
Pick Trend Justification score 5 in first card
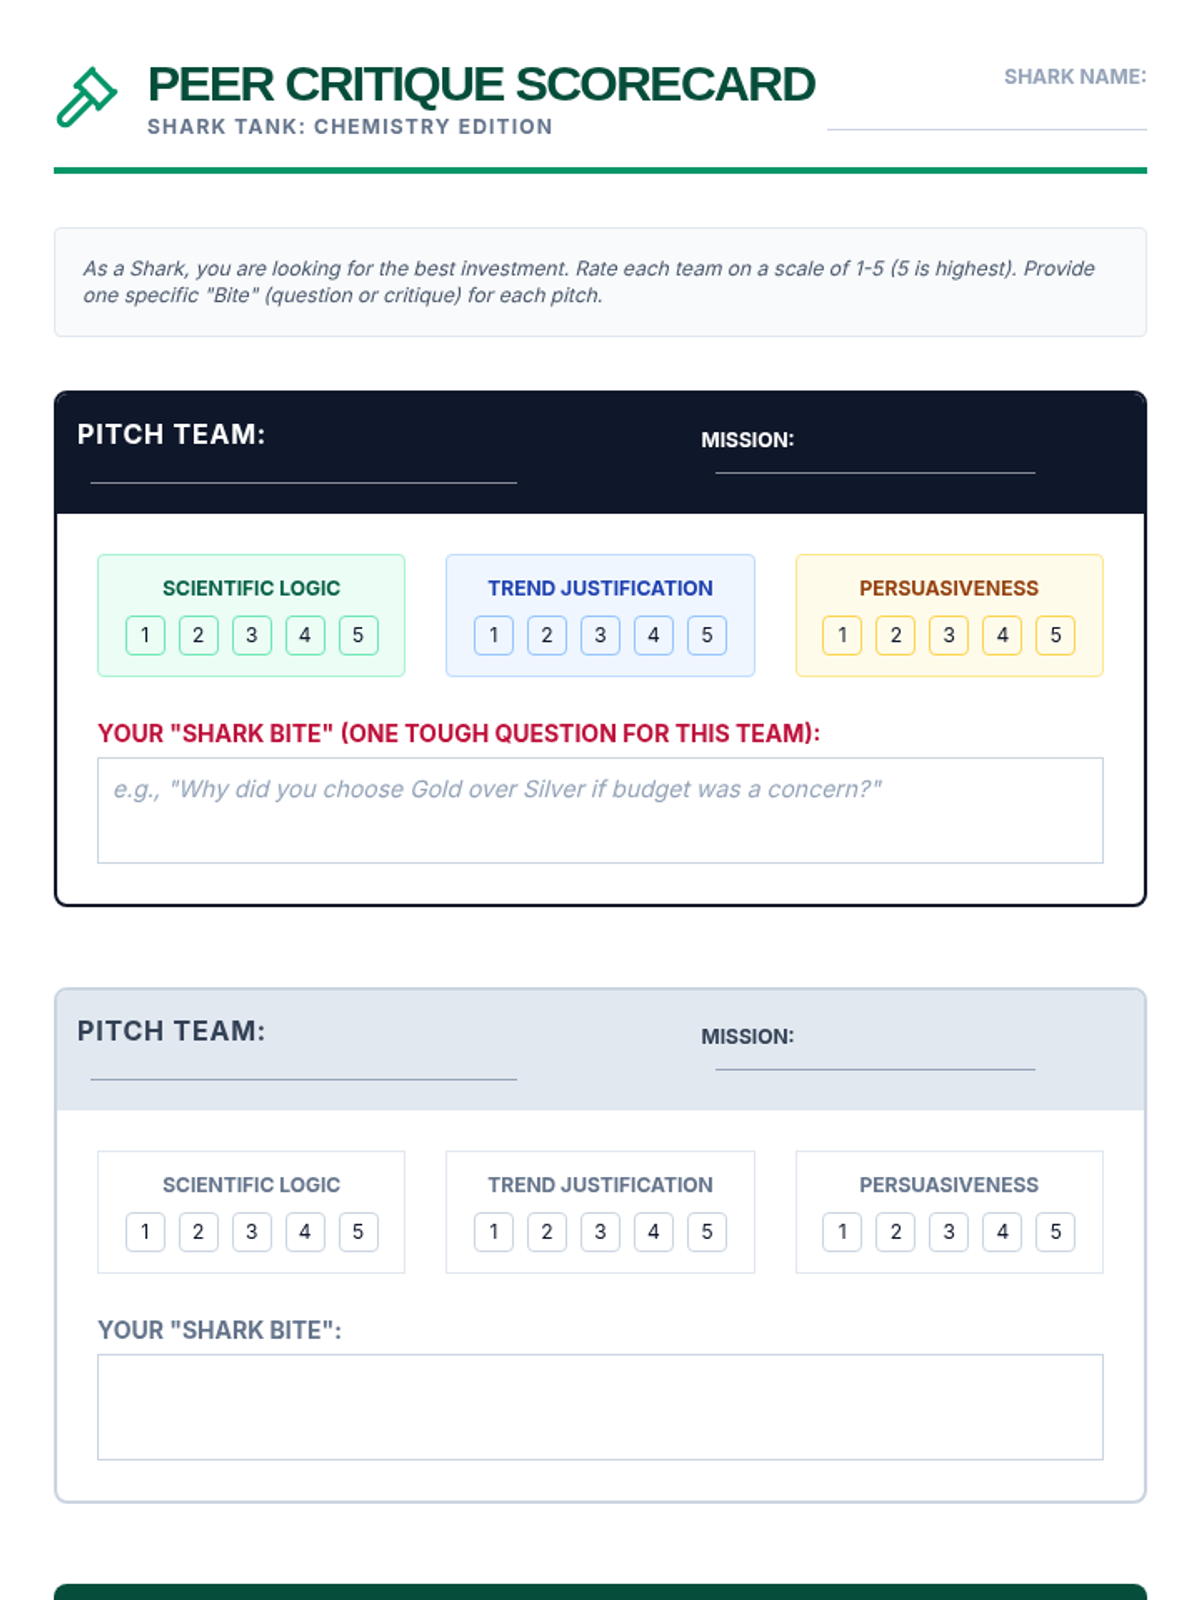(706, 635)
